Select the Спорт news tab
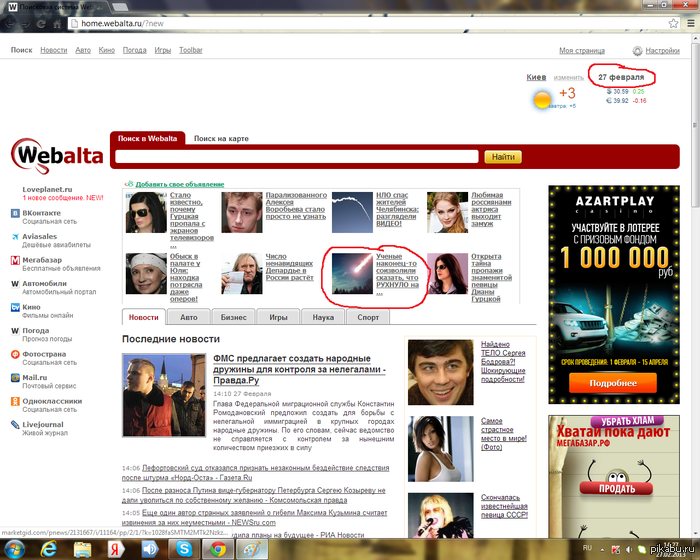This screenshot has width=700, height=560. click(x=368, y=317)
